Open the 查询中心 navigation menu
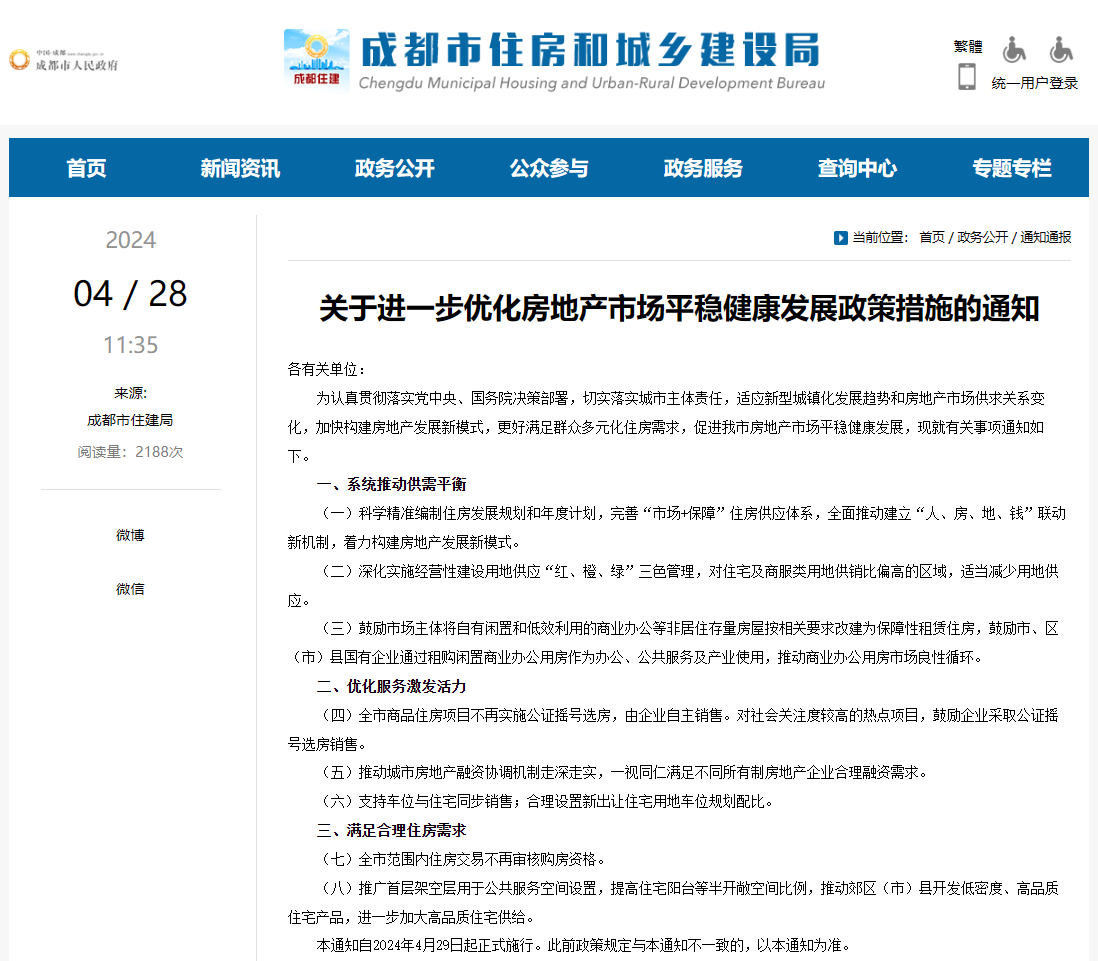 [x=856, y=168]
